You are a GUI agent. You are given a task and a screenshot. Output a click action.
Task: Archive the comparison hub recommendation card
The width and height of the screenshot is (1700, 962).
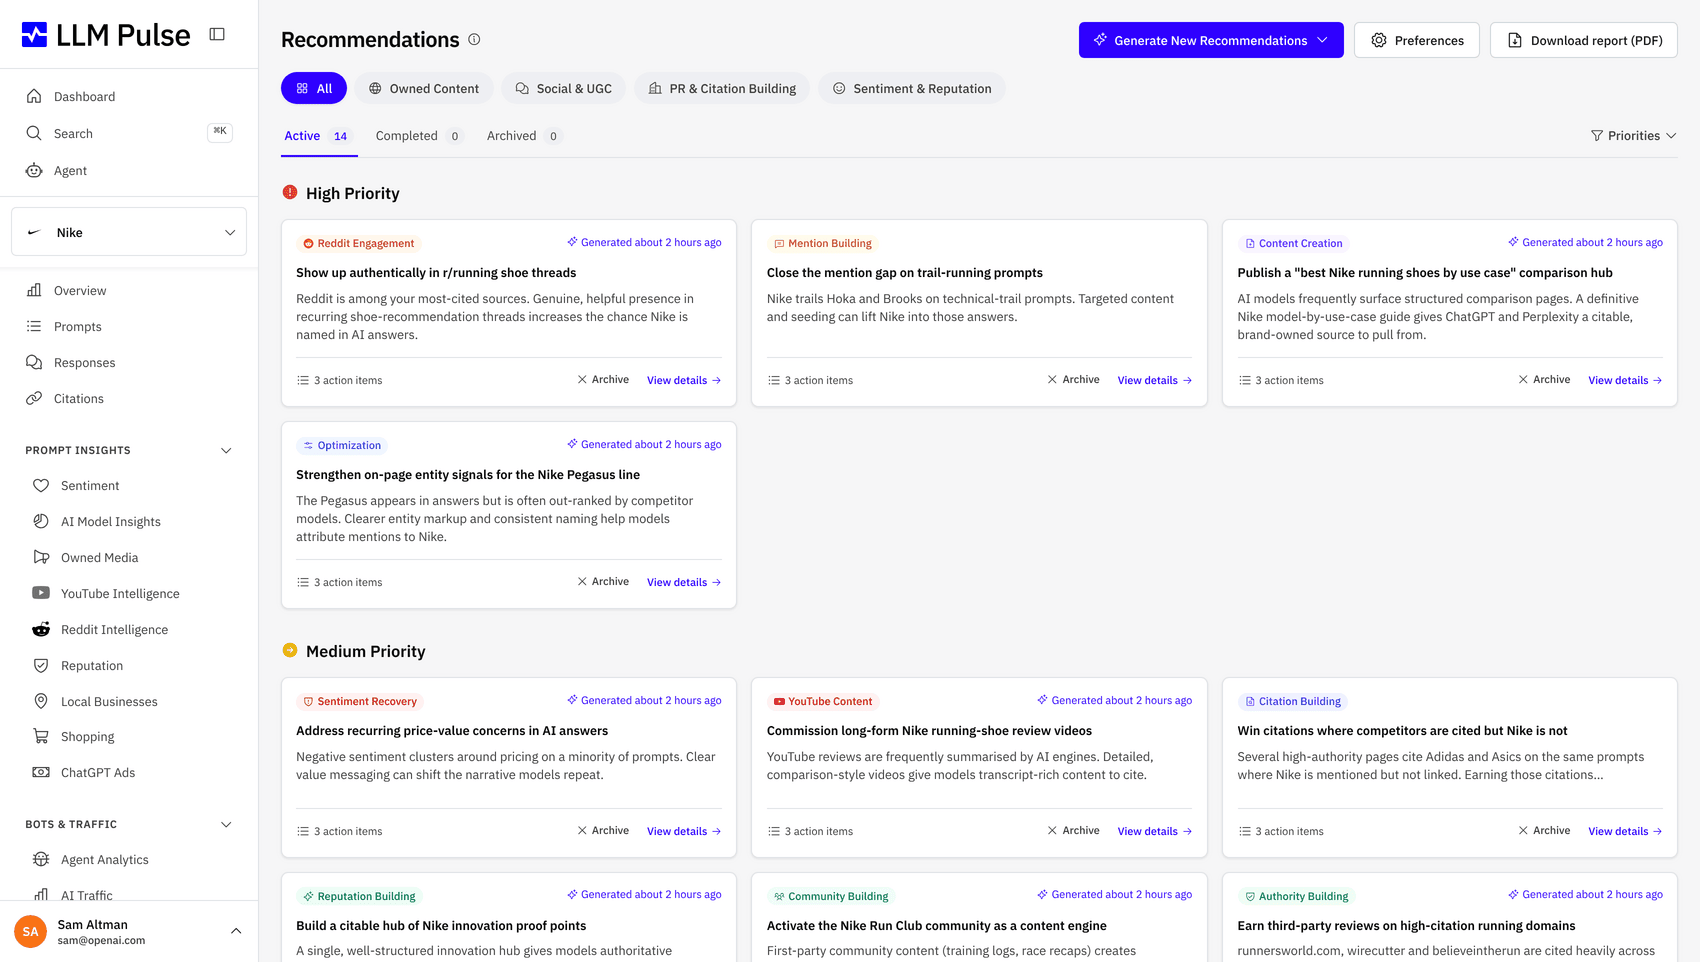point(1544,380)
